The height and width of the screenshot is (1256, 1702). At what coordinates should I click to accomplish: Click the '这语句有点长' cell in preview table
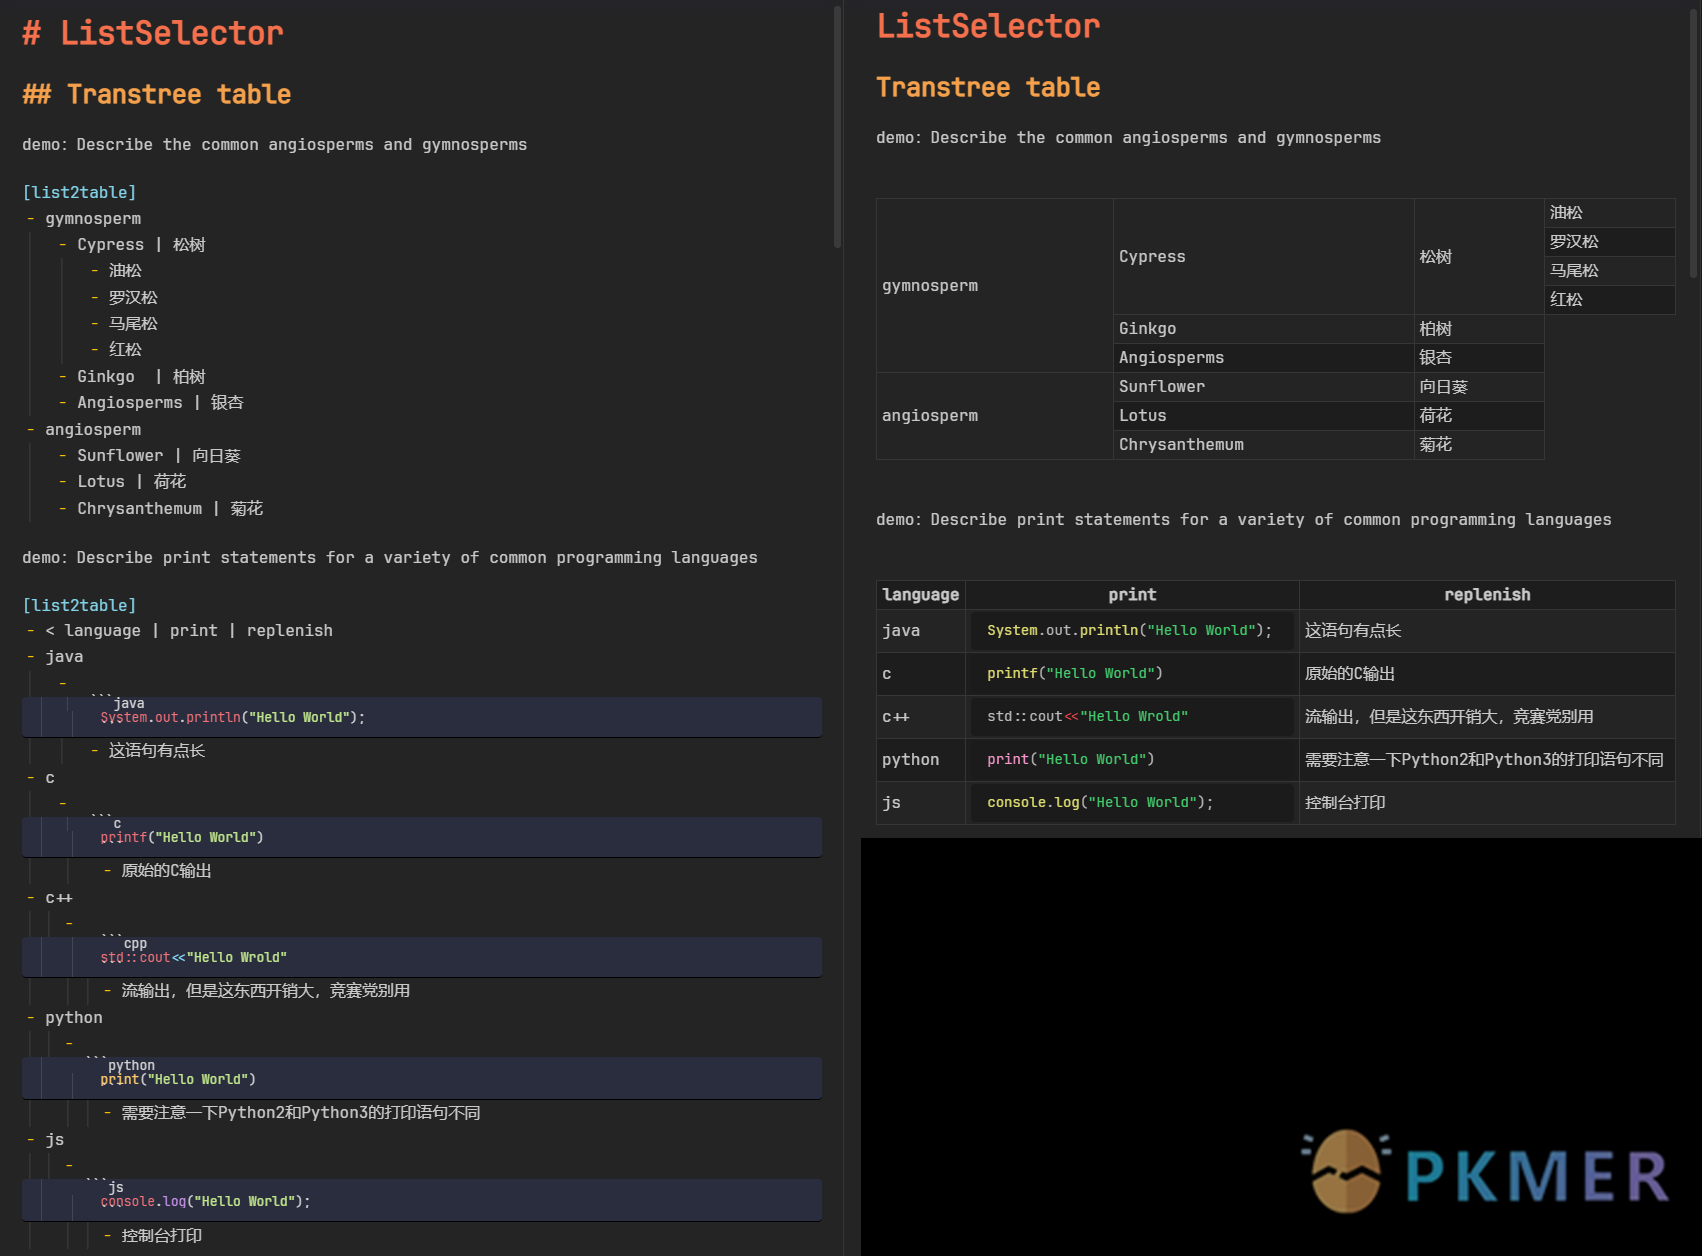[1487, 630]
